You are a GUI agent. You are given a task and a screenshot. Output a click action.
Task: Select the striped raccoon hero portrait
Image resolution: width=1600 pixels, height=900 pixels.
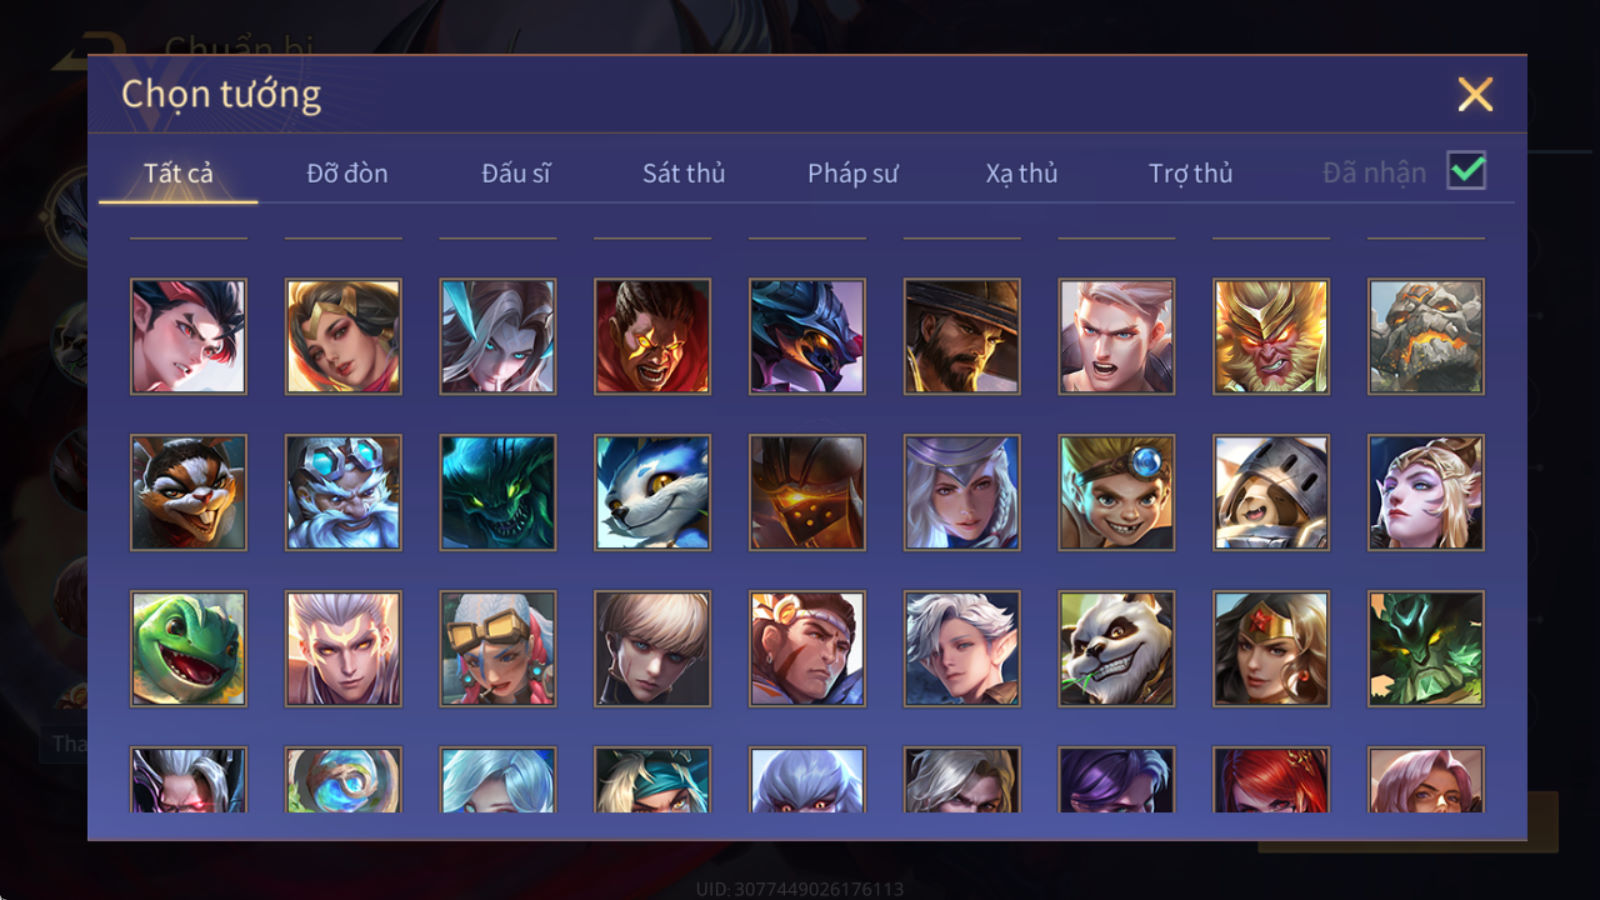click(x=188, y=492)
